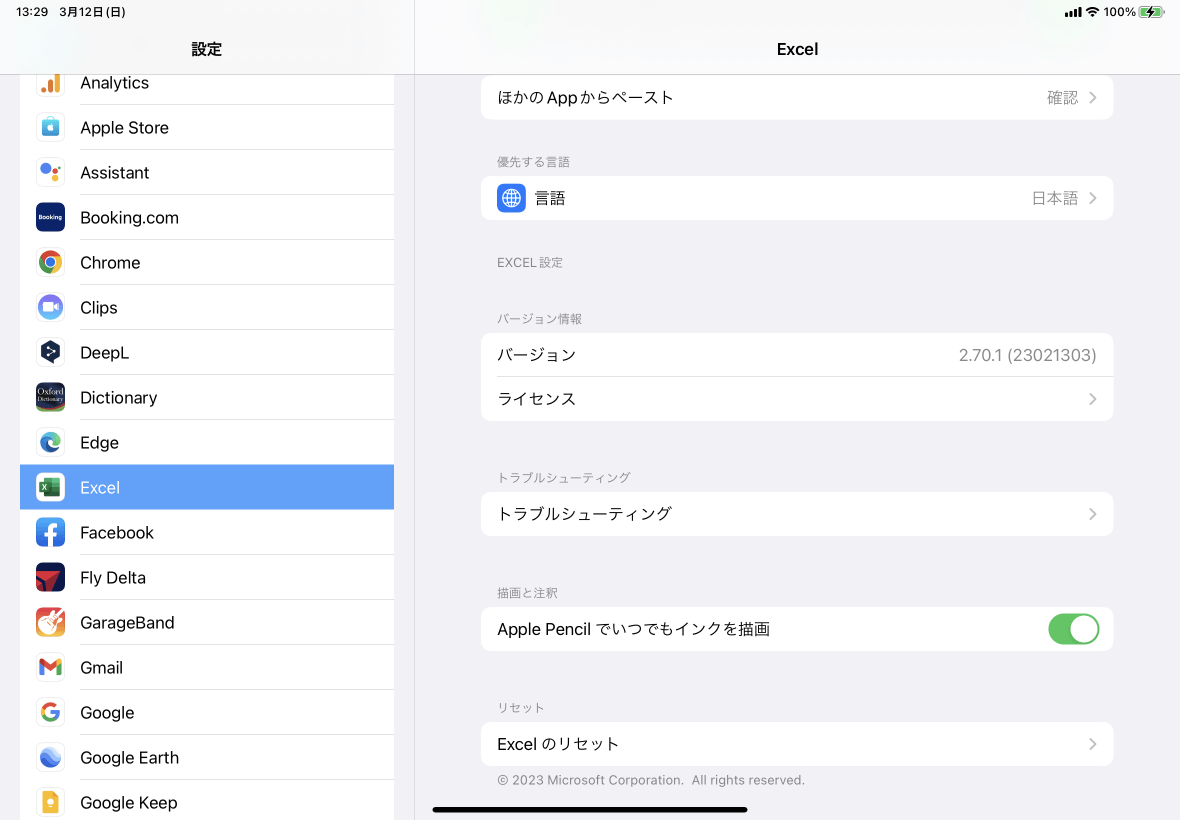Viewport: 1180px width, 820px height.
Task: Tap version number 2.70.1 (23021303)
Action: point(1027,355)
